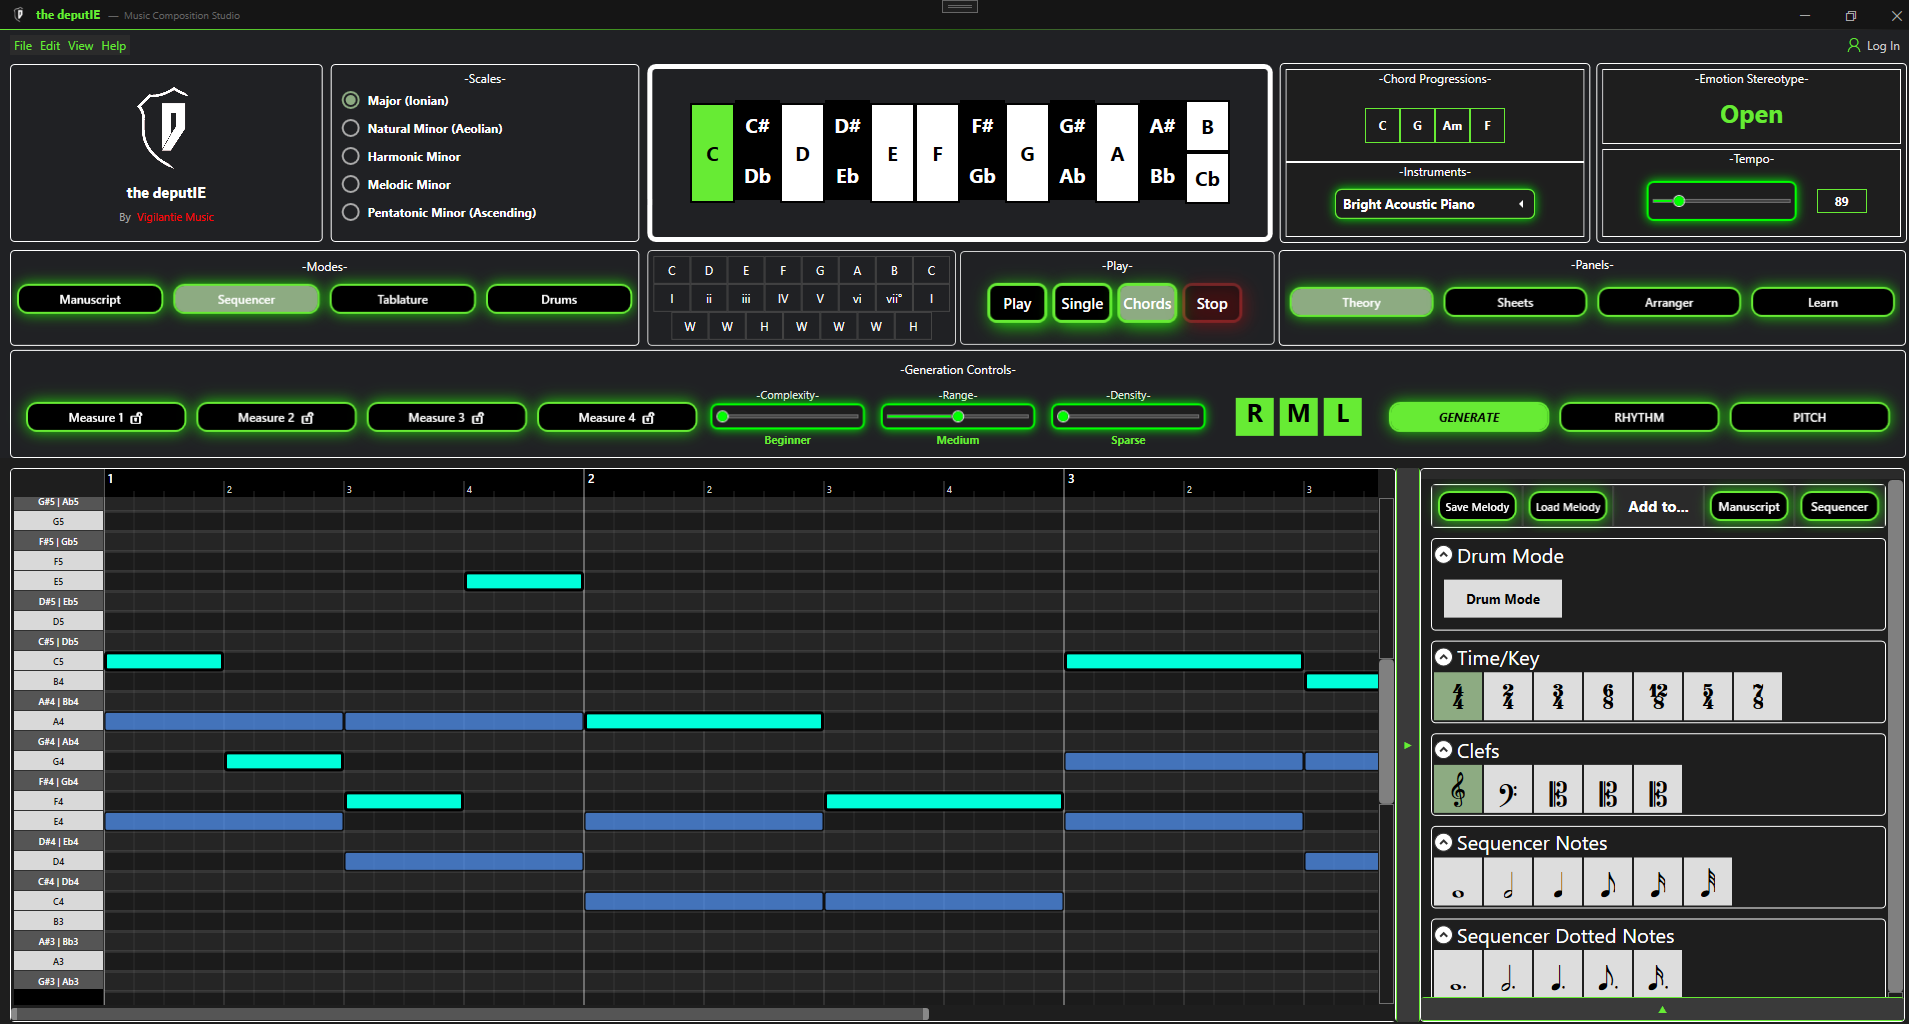Toggle the lock icon on Measure 1
The image size is (1909, 1024).
pyautogui.click(x=137, y=418)
